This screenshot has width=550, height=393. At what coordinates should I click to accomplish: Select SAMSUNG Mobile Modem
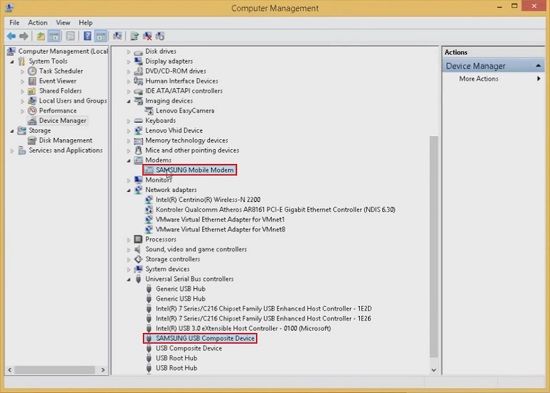pos(195,170)
